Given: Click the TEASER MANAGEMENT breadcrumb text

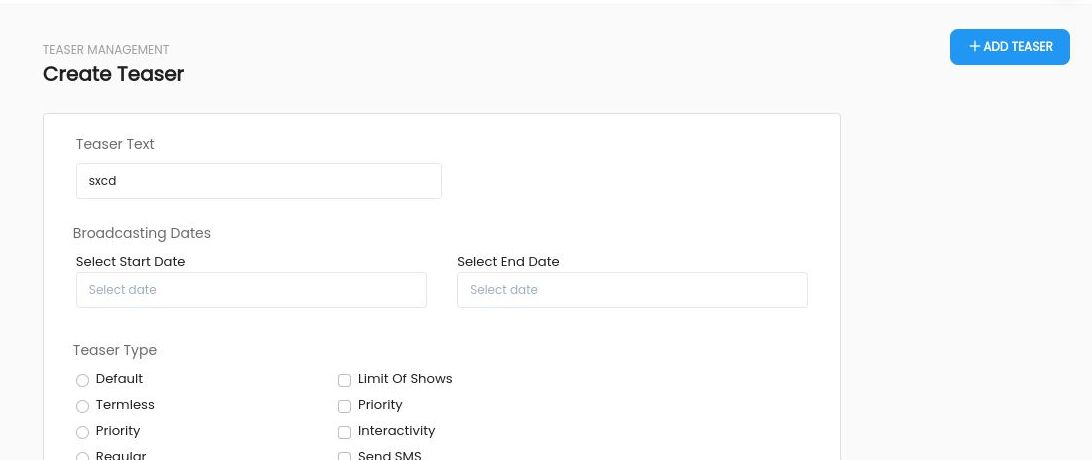Looking at the screenshot, I should coord(106,50).
